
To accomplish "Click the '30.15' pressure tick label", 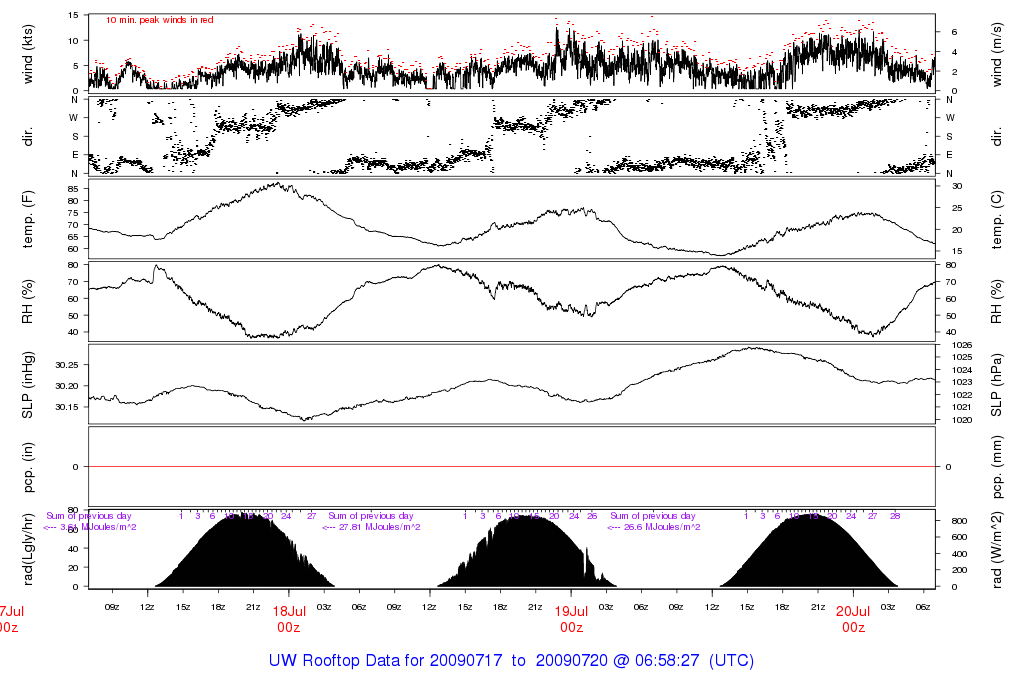I will pyautogui.click(x=67, y=407).
